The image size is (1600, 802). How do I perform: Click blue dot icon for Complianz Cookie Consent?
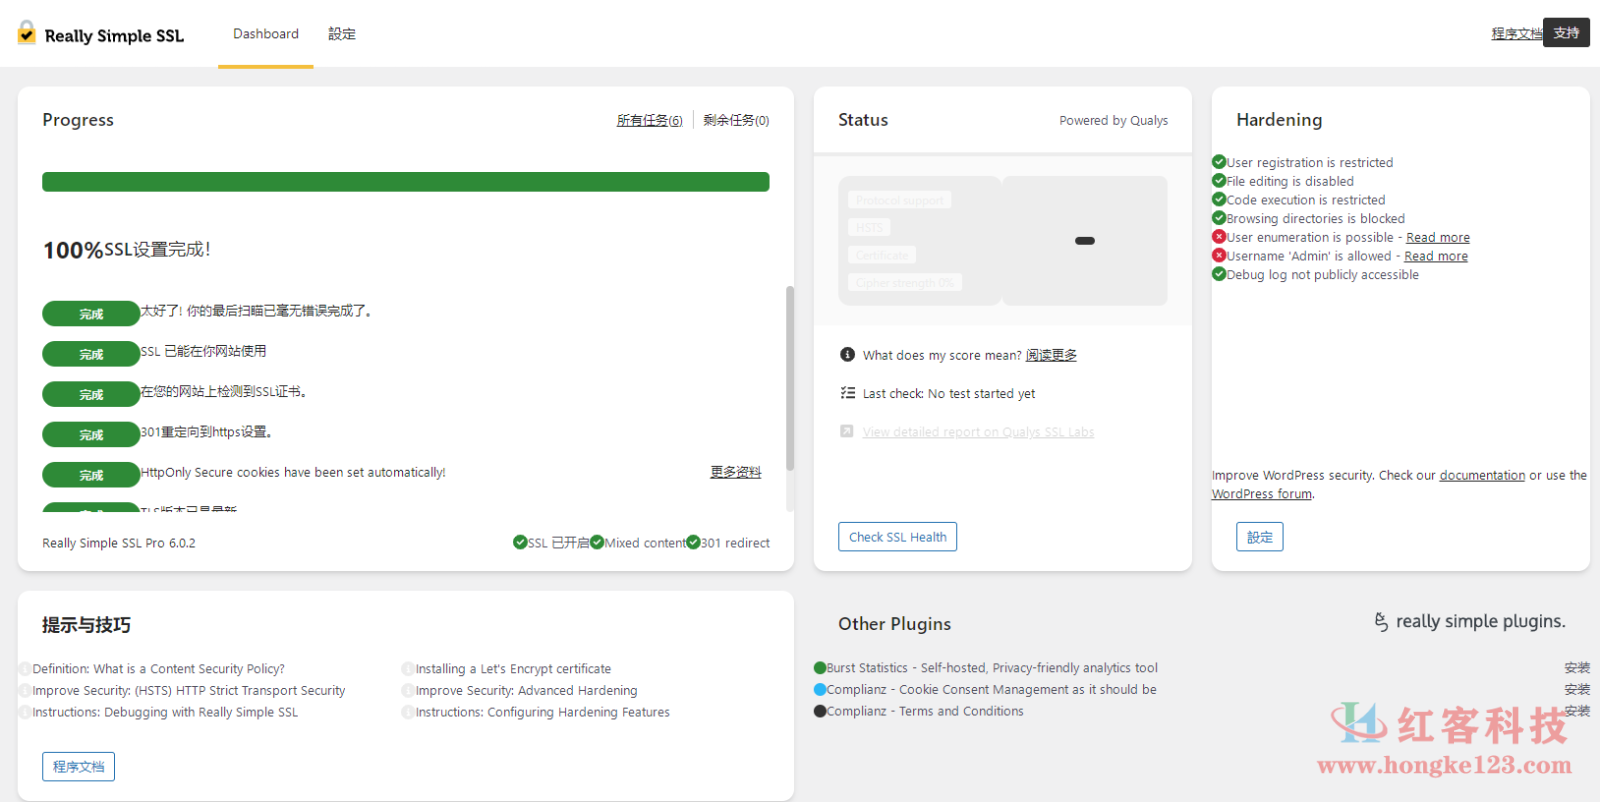coord(820,689)
